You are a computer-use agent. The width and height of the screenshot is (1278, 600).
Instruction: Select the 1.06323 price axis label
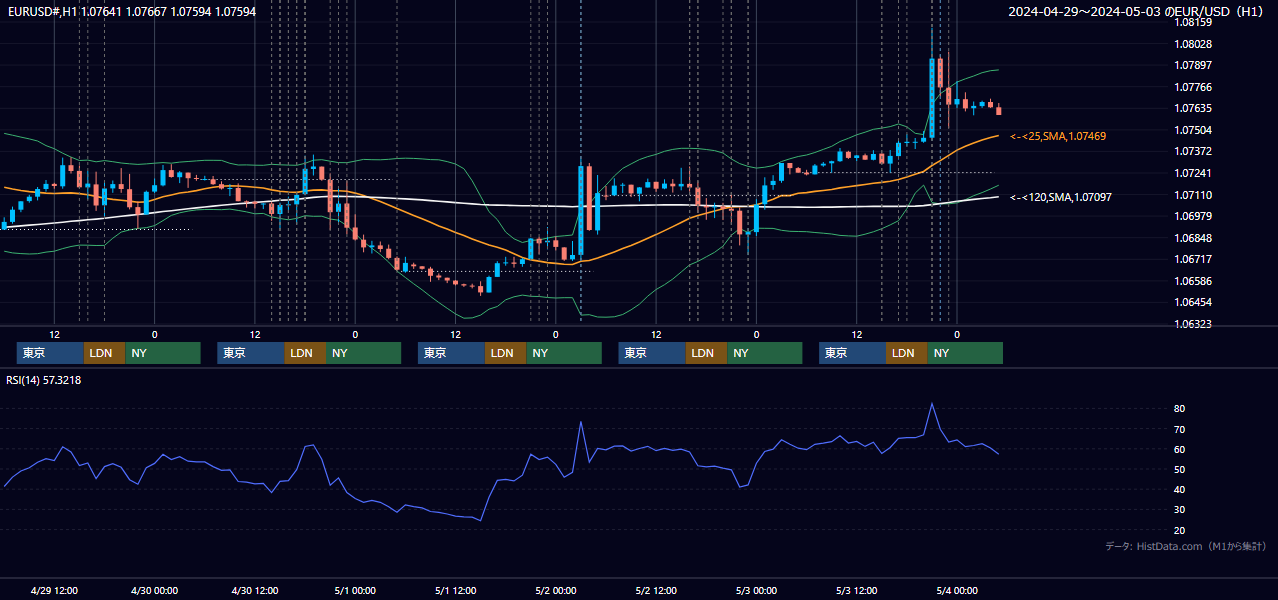[1193, 324]
